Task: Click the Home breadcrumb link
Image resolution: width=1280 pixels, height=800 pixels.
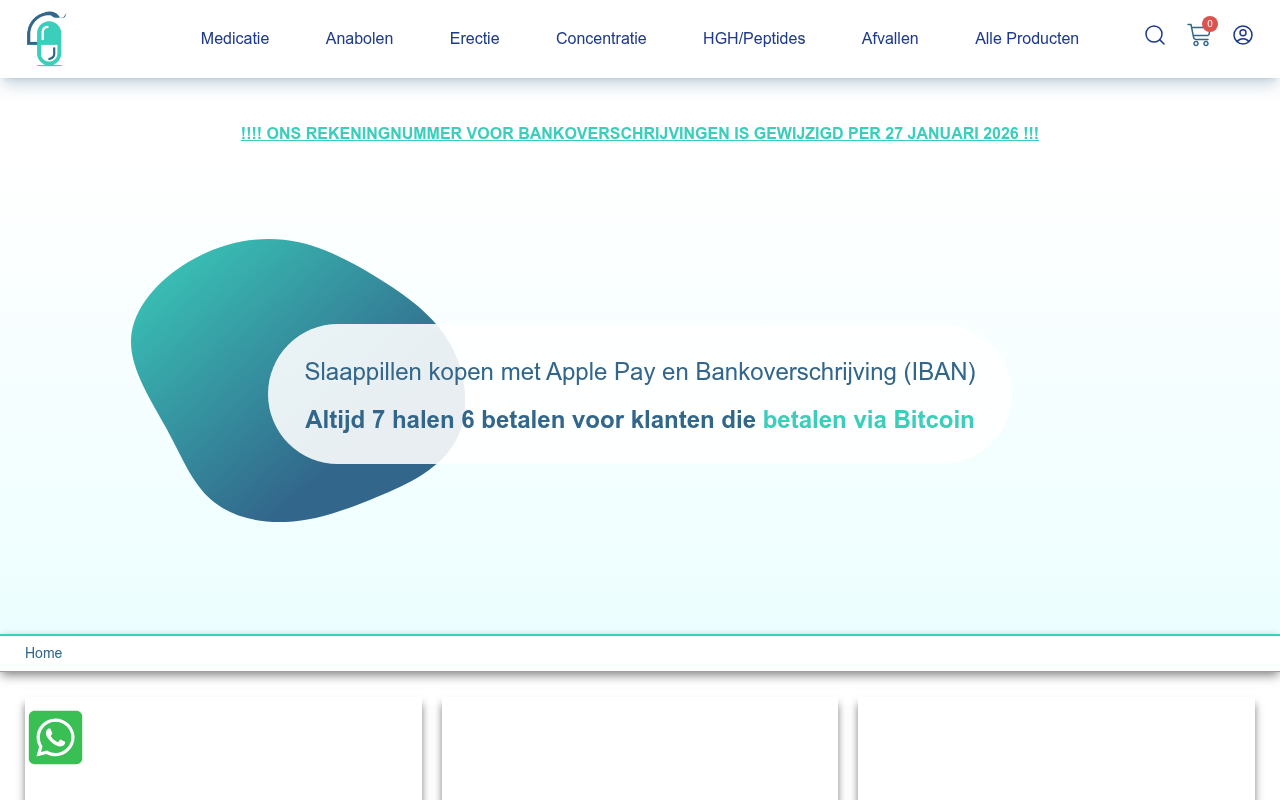Action: tap(43, 653)
